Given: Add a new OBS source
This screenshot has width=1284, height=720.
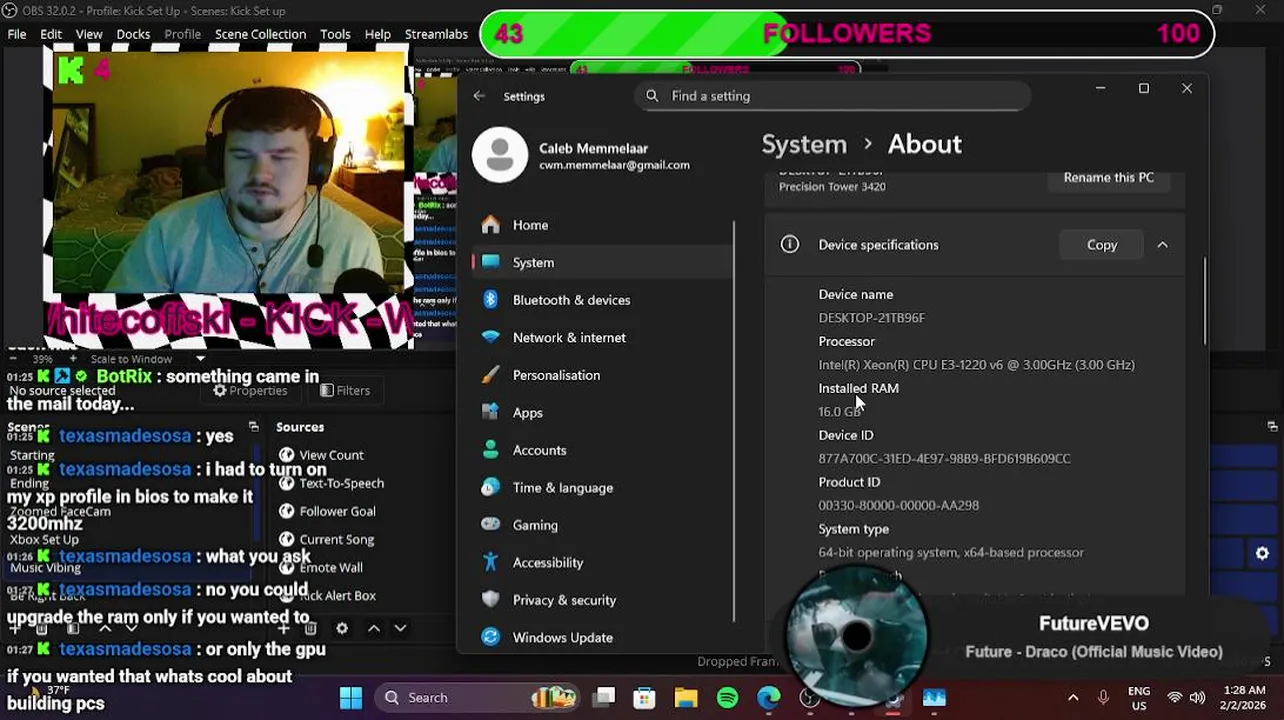Looking at the screenshot, I should pos(284,628).
